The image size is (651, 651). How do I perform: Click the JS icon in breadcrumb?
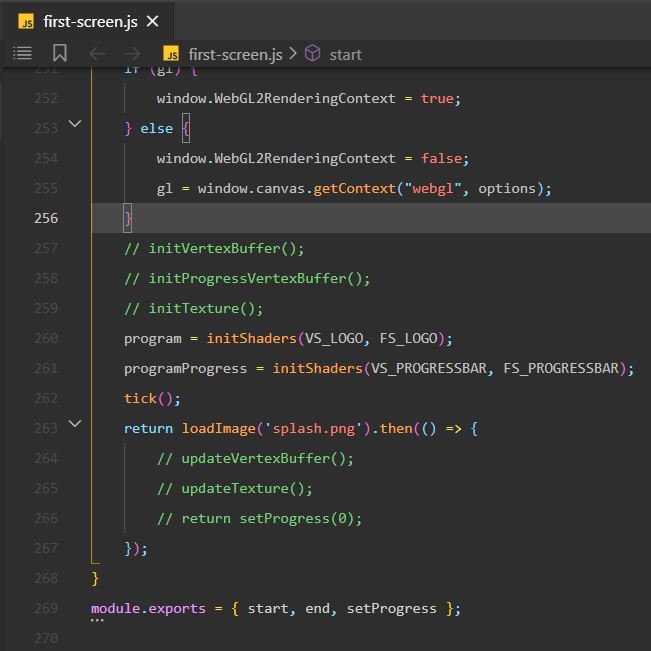171,54
